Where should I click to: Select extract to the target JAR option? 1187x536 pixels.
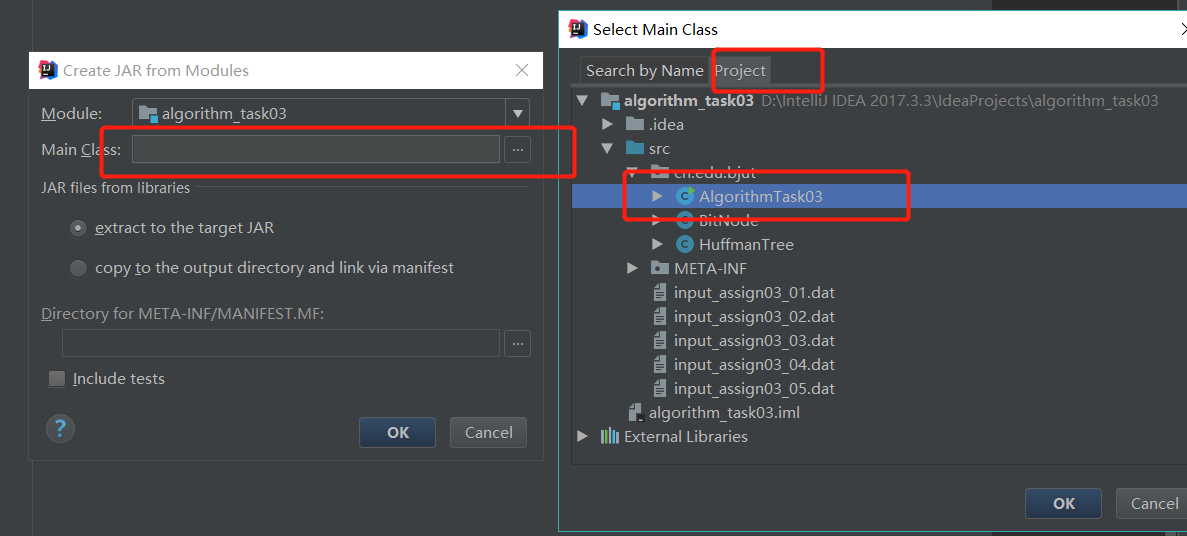[x=78, y=228]
